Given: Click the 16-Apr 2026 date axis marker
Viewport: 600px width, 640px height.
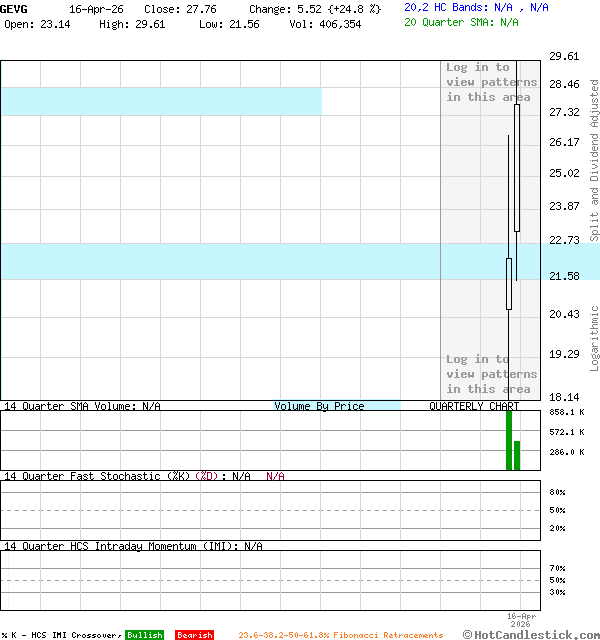Looking at the screenshot, I should pos(522,620).
